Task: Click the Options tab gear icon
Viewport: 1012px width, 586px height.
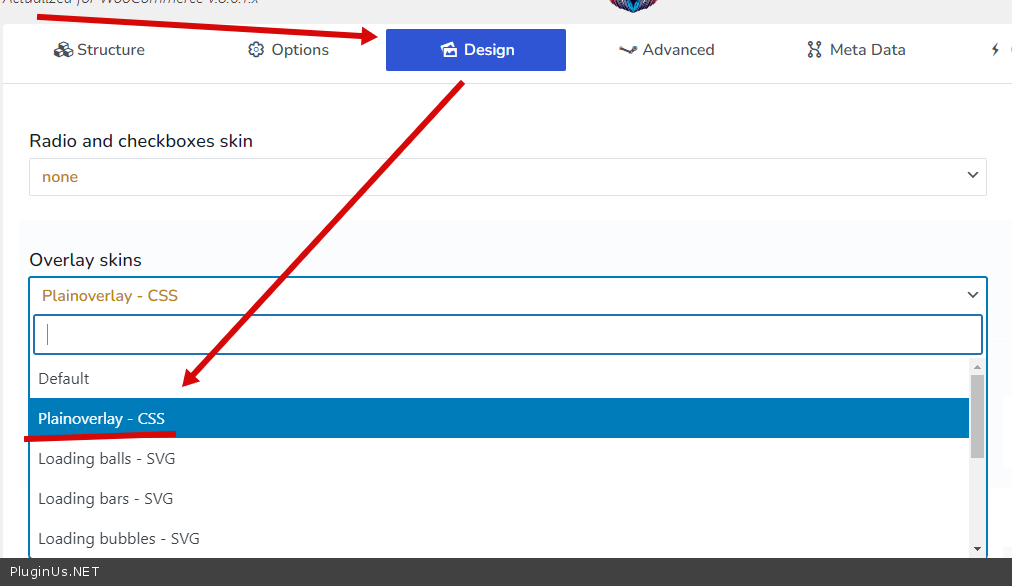Action: [256, 50]
